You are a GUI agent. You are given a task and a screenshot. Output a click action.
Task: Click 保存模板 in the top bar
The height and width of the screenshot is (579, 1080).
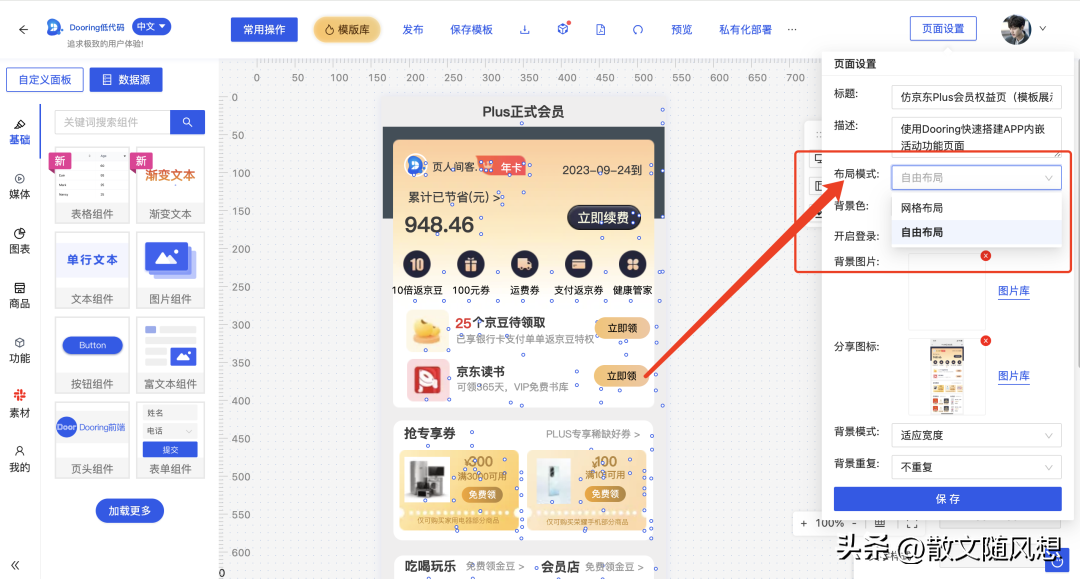471,30
